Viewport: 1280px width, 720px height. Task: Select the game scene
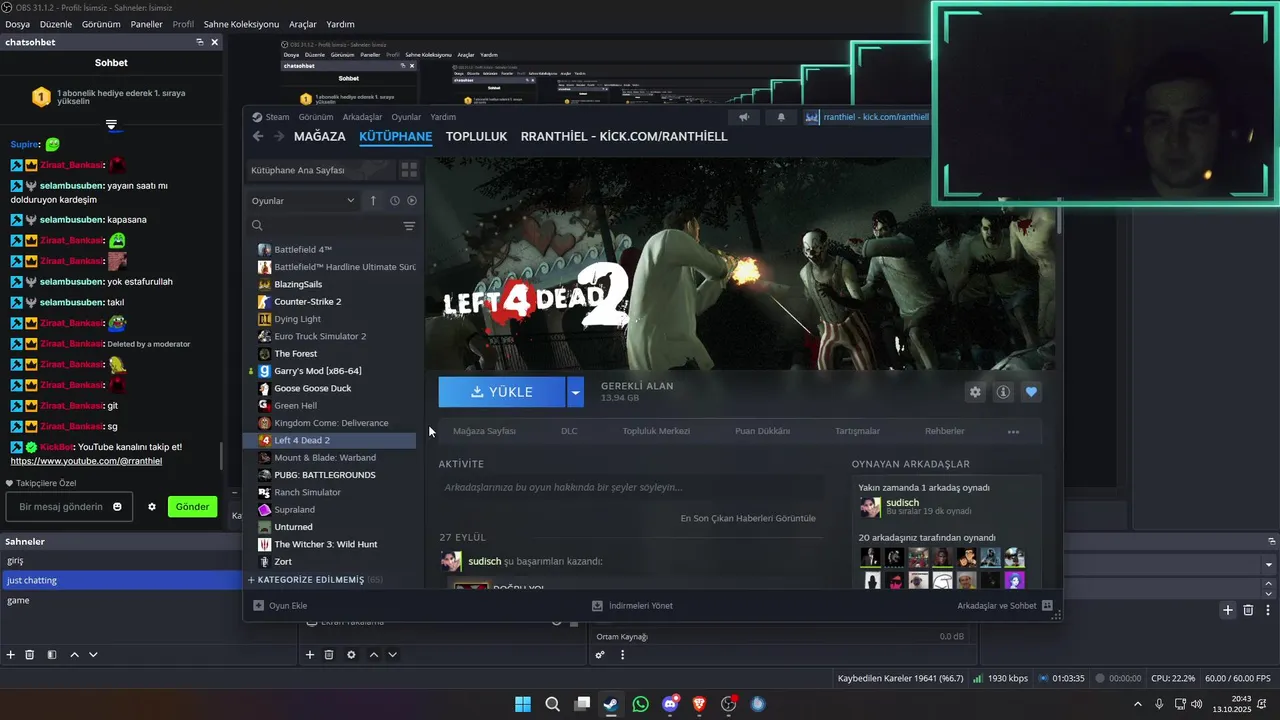[x=120, y=600]
